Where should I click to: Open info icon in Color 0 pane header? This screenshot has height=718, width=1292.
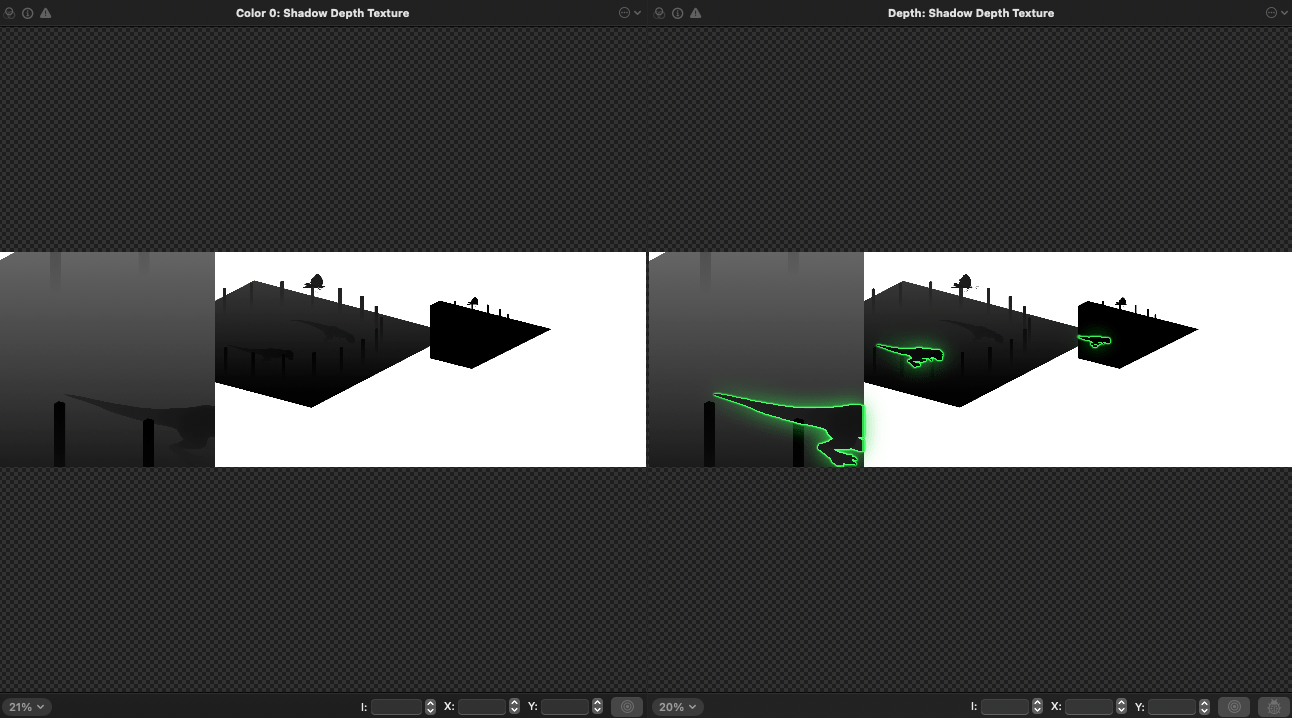28,13
